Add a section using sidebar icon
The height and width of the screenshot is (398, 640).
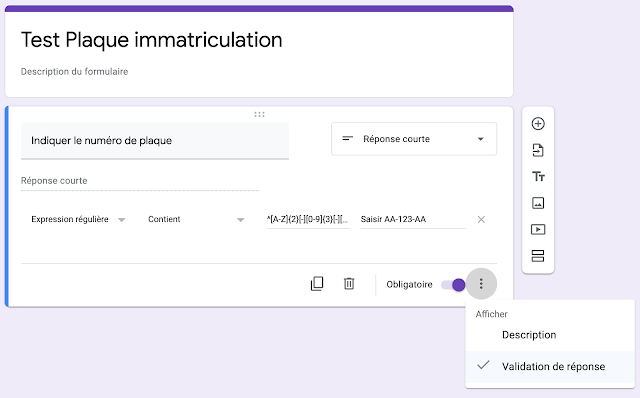coord(538,256)
